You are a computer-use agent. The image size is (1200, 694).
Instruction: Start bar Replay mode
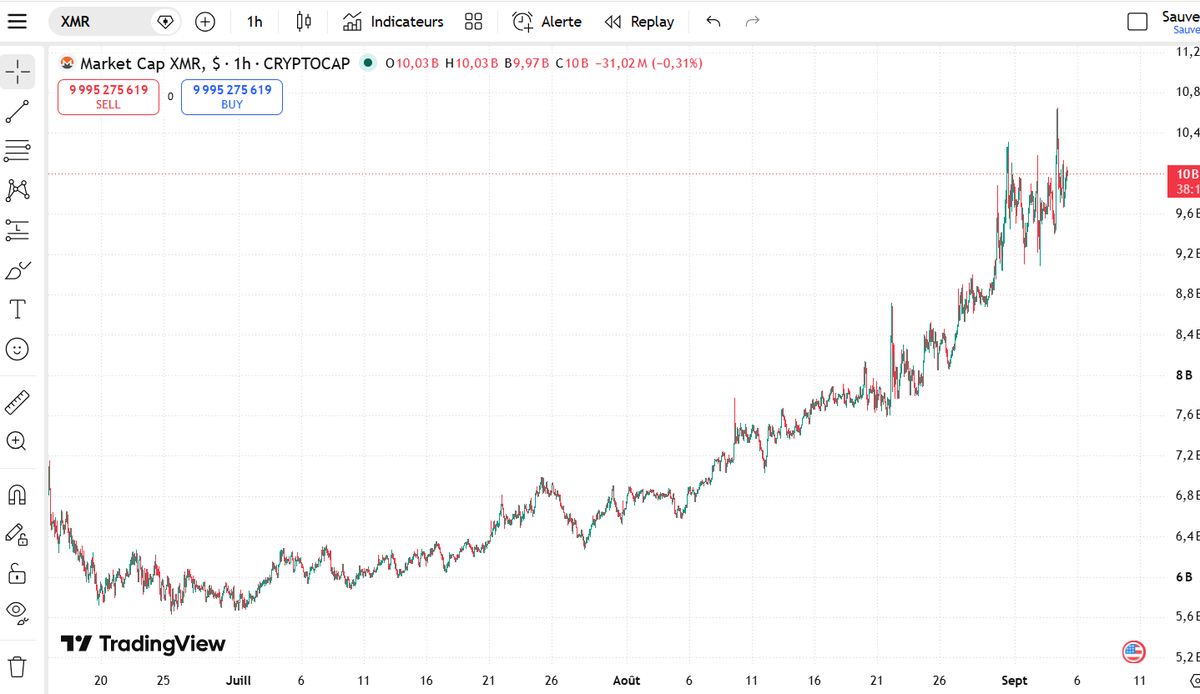pyautogui.click(x=640, y=21)
